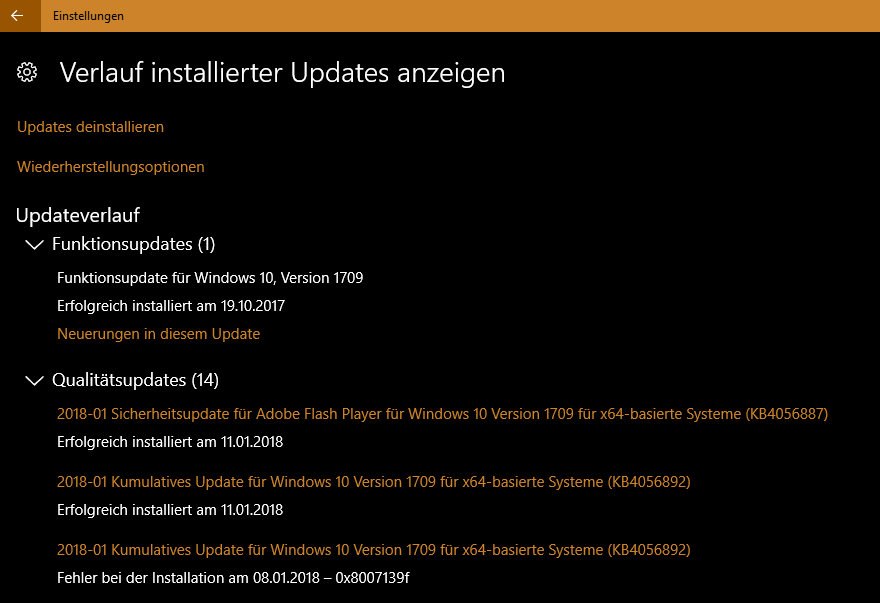Open the KB4056892 link that failed installation

pos(373,550)
